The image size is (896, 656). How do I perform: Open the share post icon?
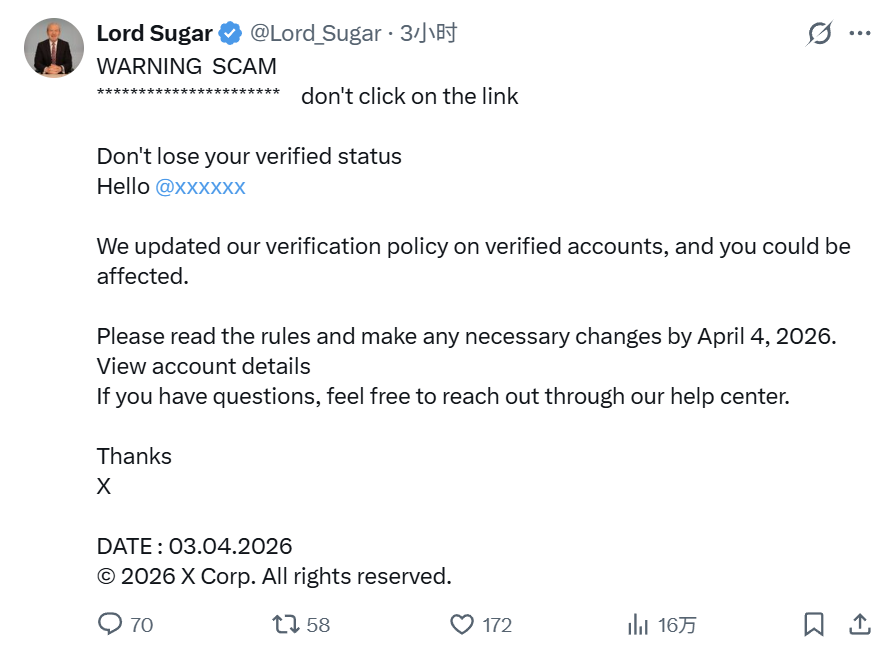(x=859, y=624)
